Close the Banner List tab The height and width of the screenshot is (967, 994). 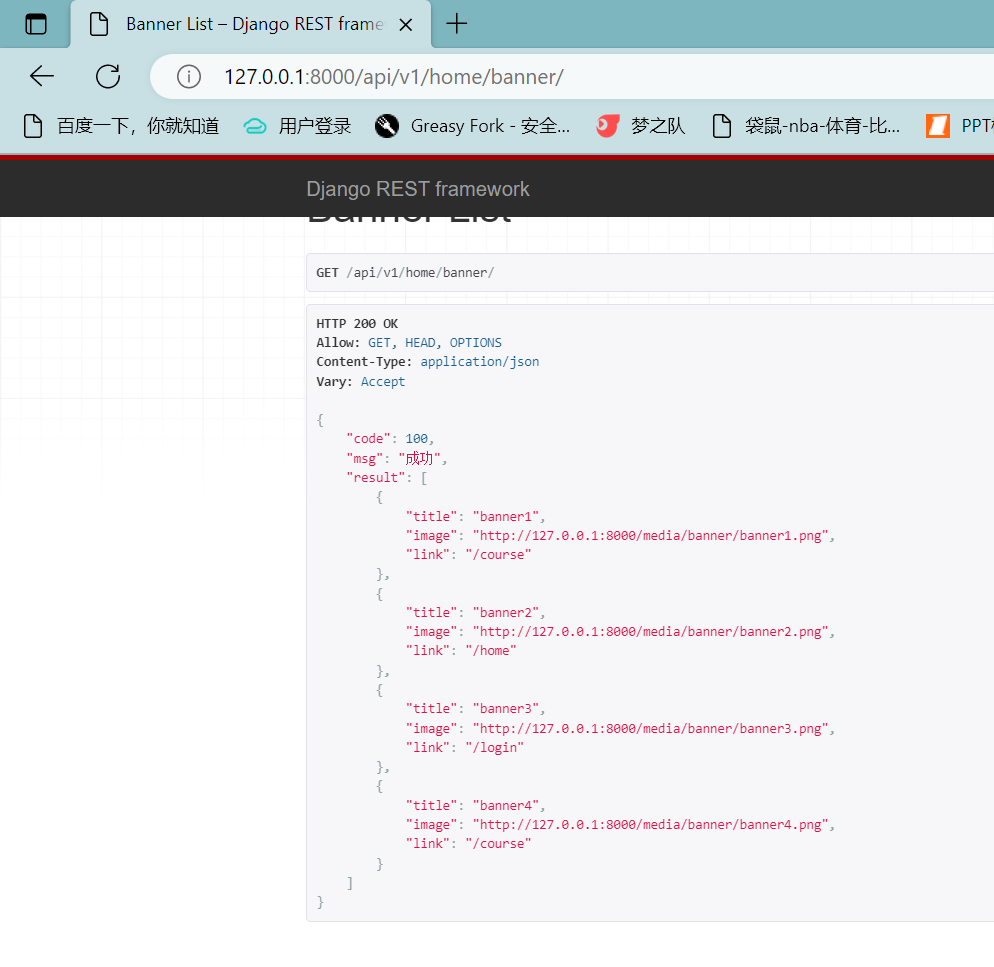coord(406,25)
